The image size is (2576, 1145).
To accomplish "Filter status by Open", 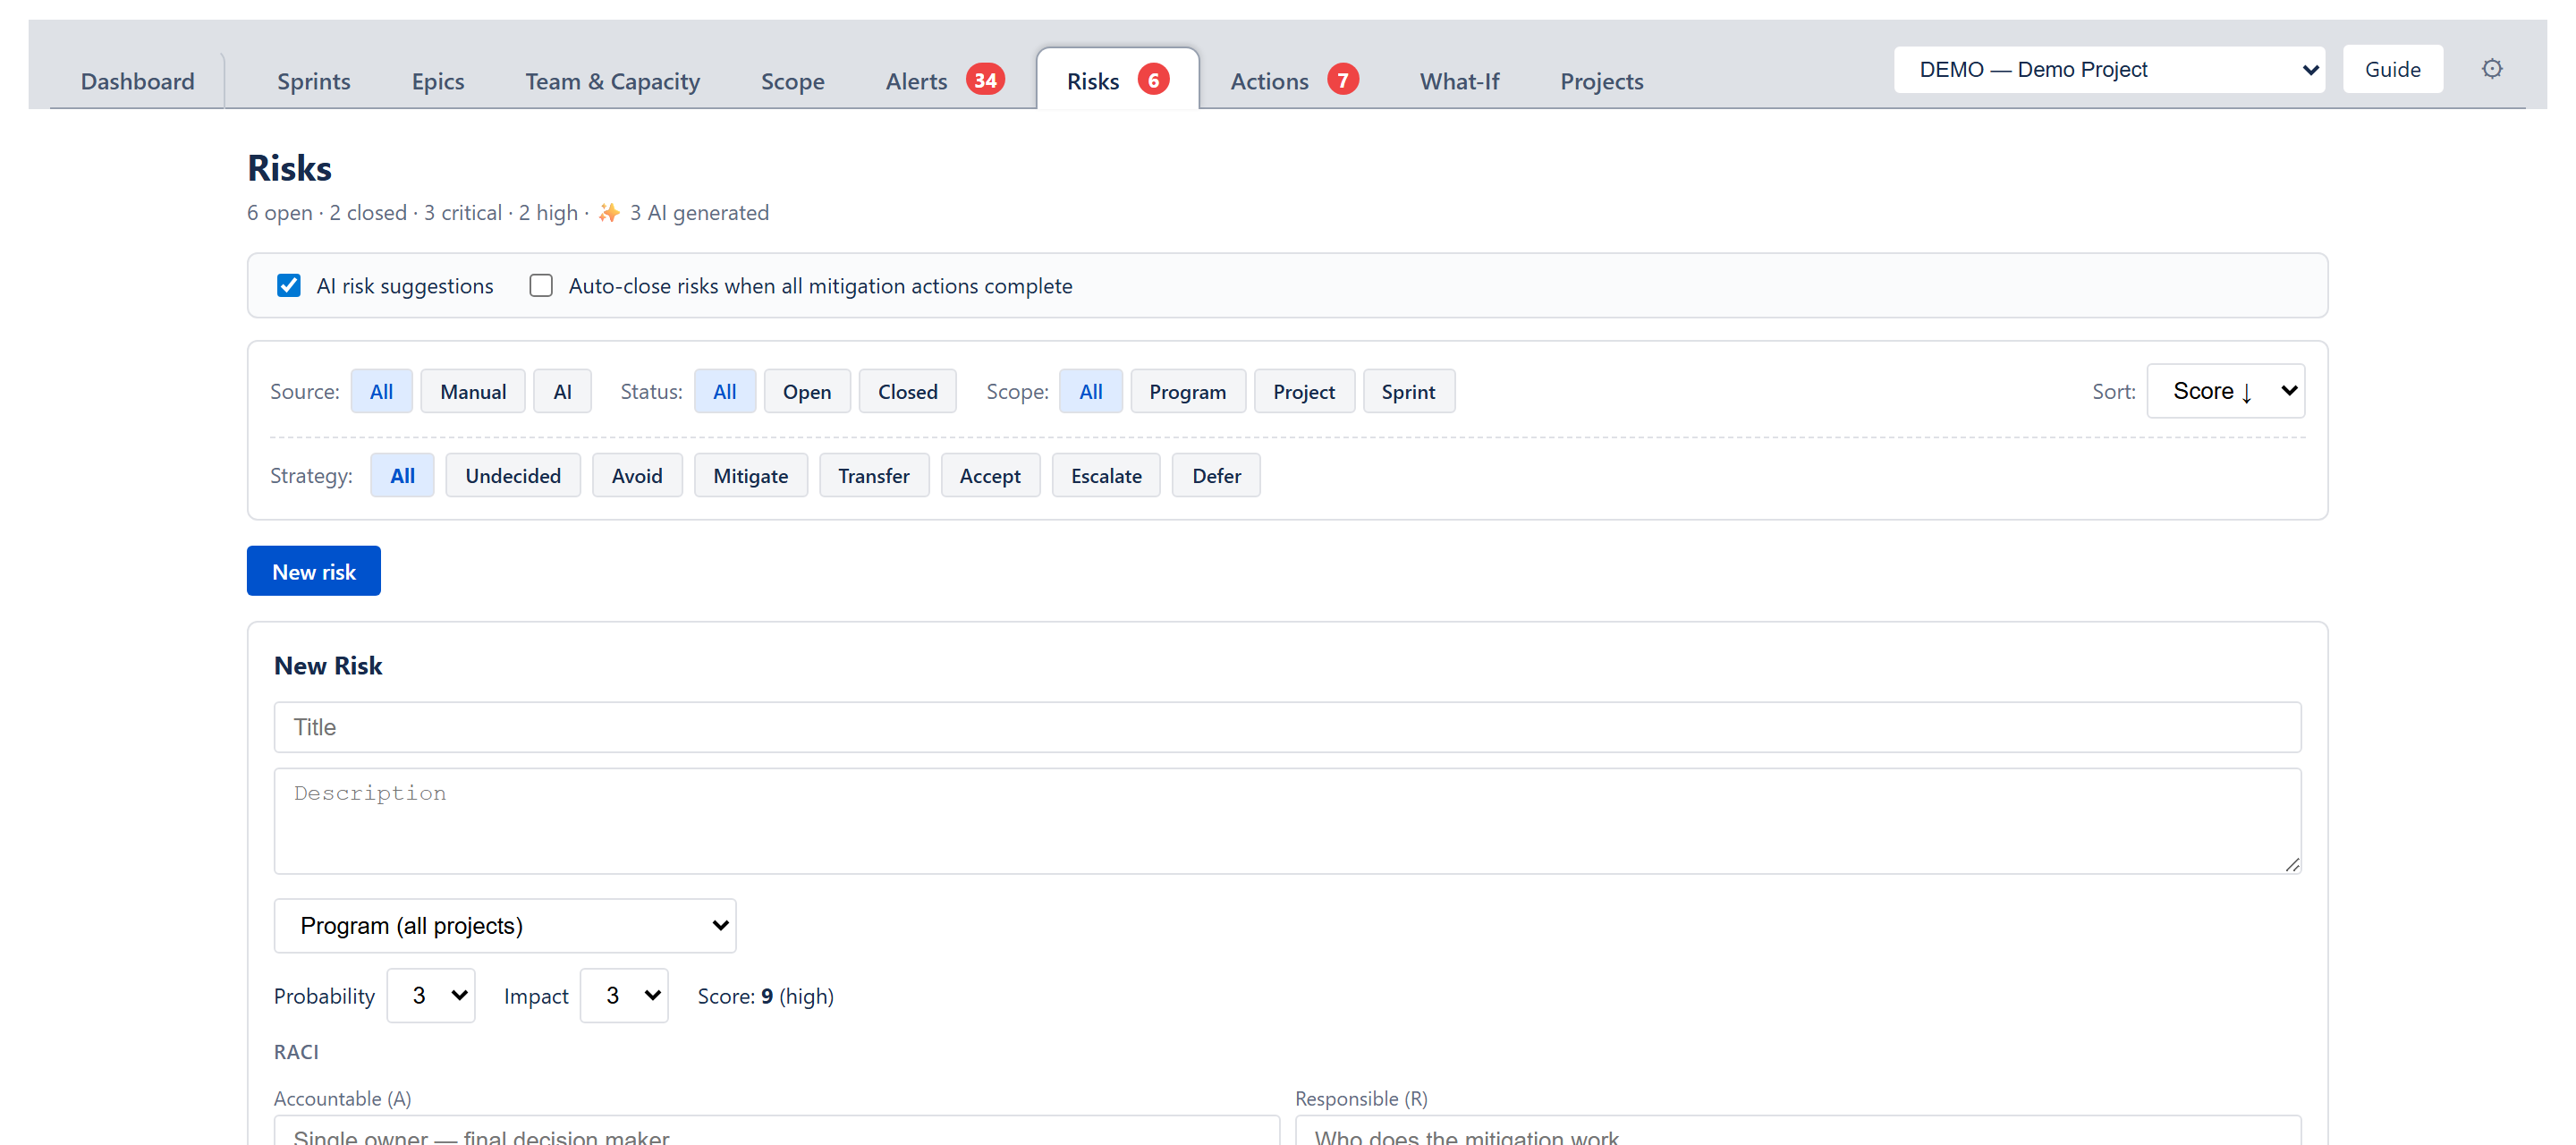I will click(x=806, y=391).
